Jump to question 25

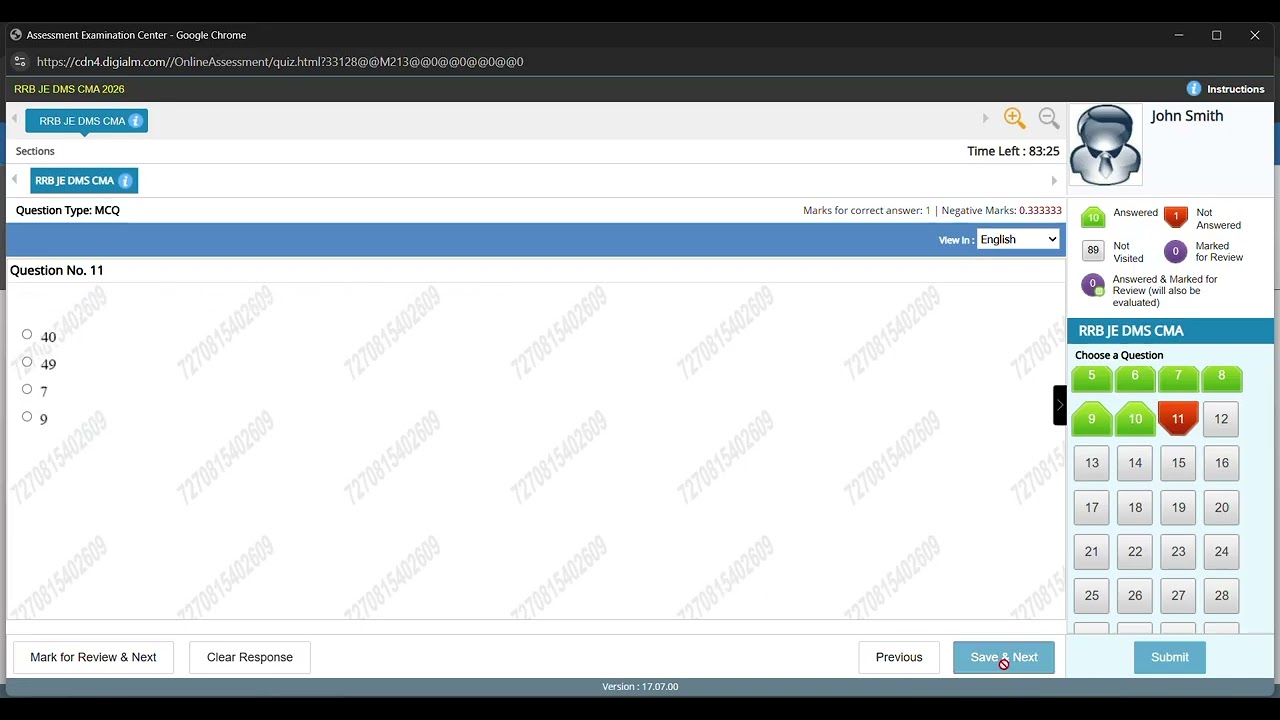pyautogui.click(x=1092, y=595)
